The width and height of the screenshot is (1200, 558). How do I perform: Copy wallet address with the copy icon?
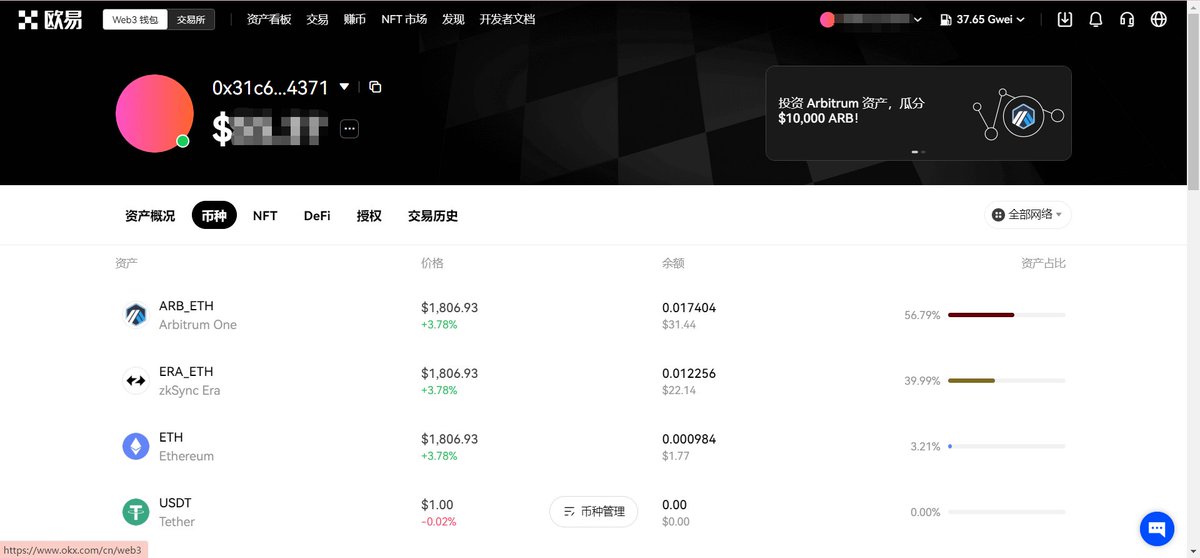tap(375, 87)
